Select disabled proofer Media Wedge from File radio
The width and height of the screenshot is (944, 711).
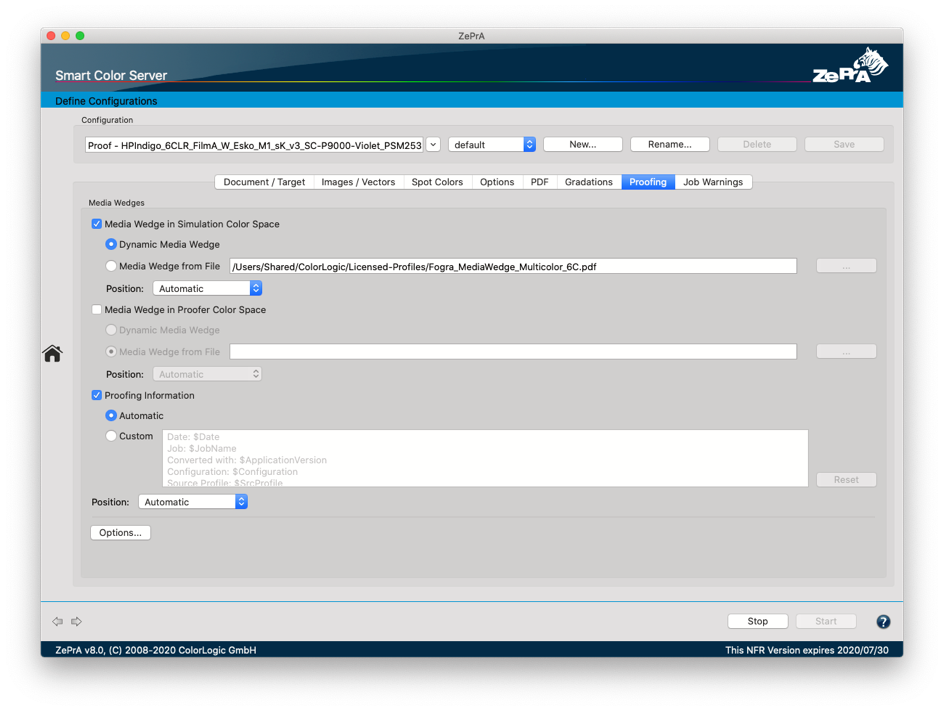coord(111,352)
